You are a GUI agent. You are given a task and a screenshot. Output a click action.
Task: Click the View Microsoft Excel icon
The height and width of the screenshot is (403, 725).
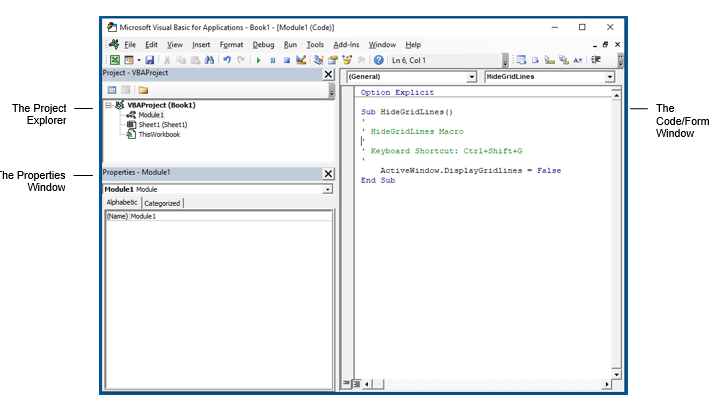tap(114, 60)
